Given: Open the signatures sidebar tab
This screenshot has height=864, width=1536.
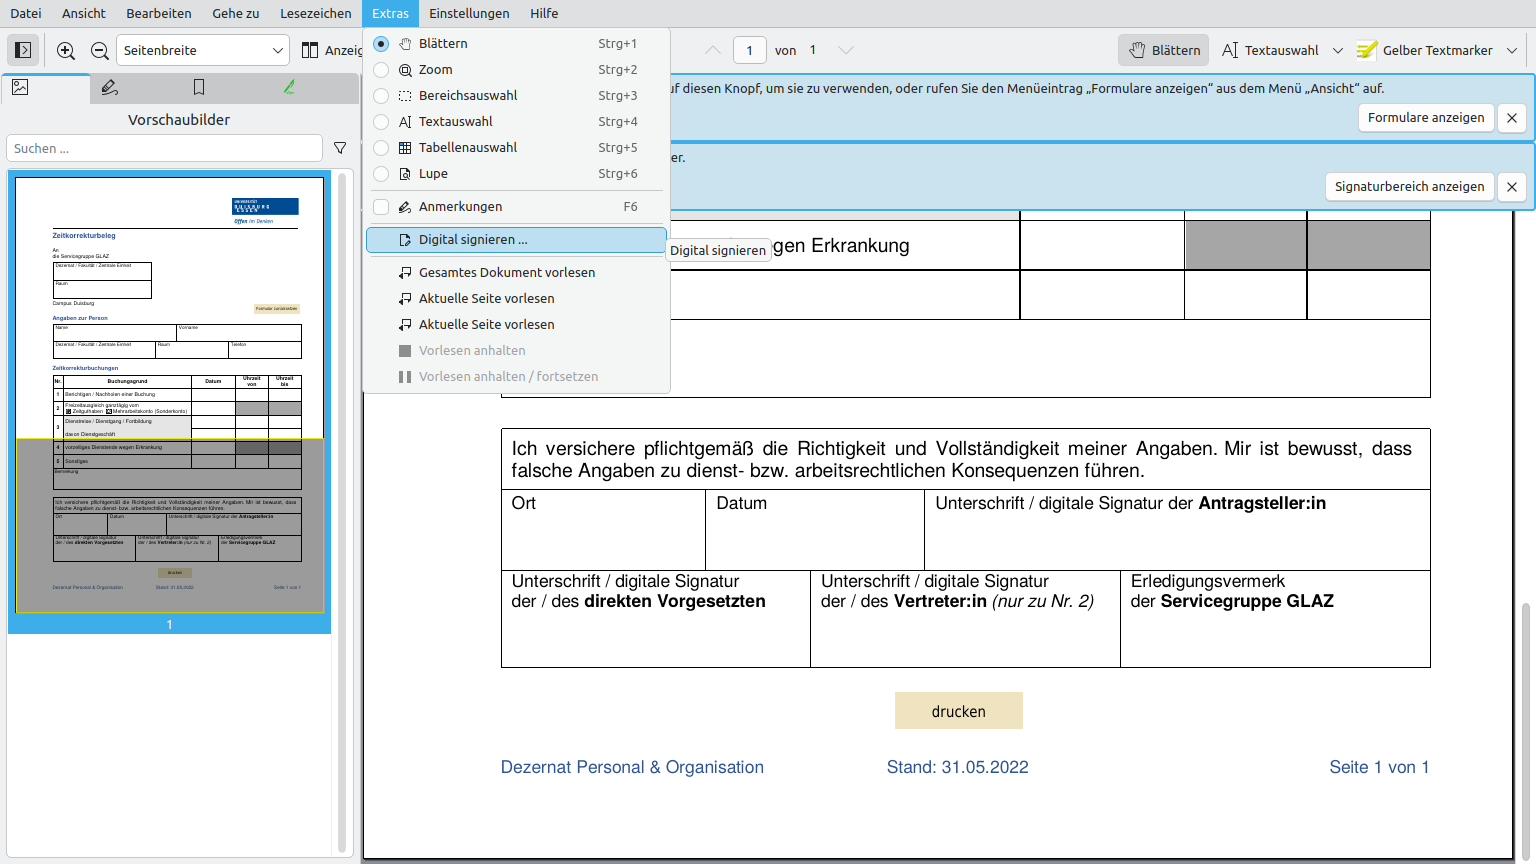Looking at the screenshot, I should 289,88.
